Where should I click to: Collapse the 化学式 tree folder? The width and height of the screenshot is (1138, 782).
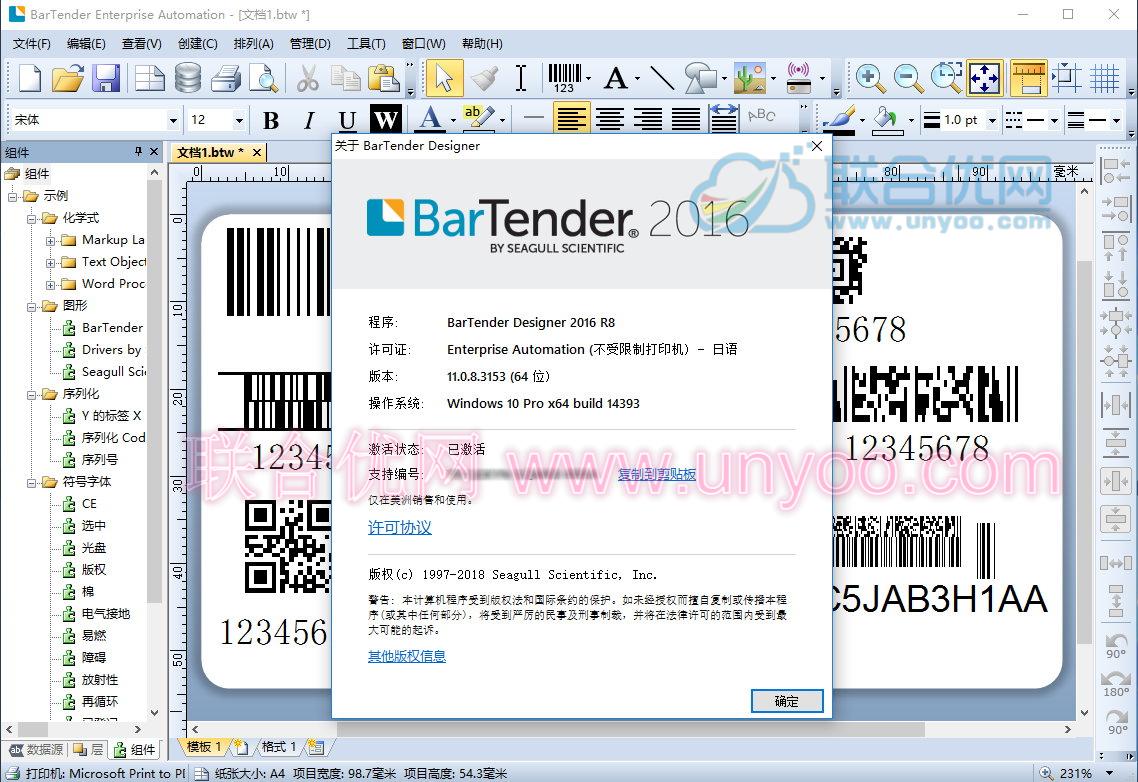point(31,218)
